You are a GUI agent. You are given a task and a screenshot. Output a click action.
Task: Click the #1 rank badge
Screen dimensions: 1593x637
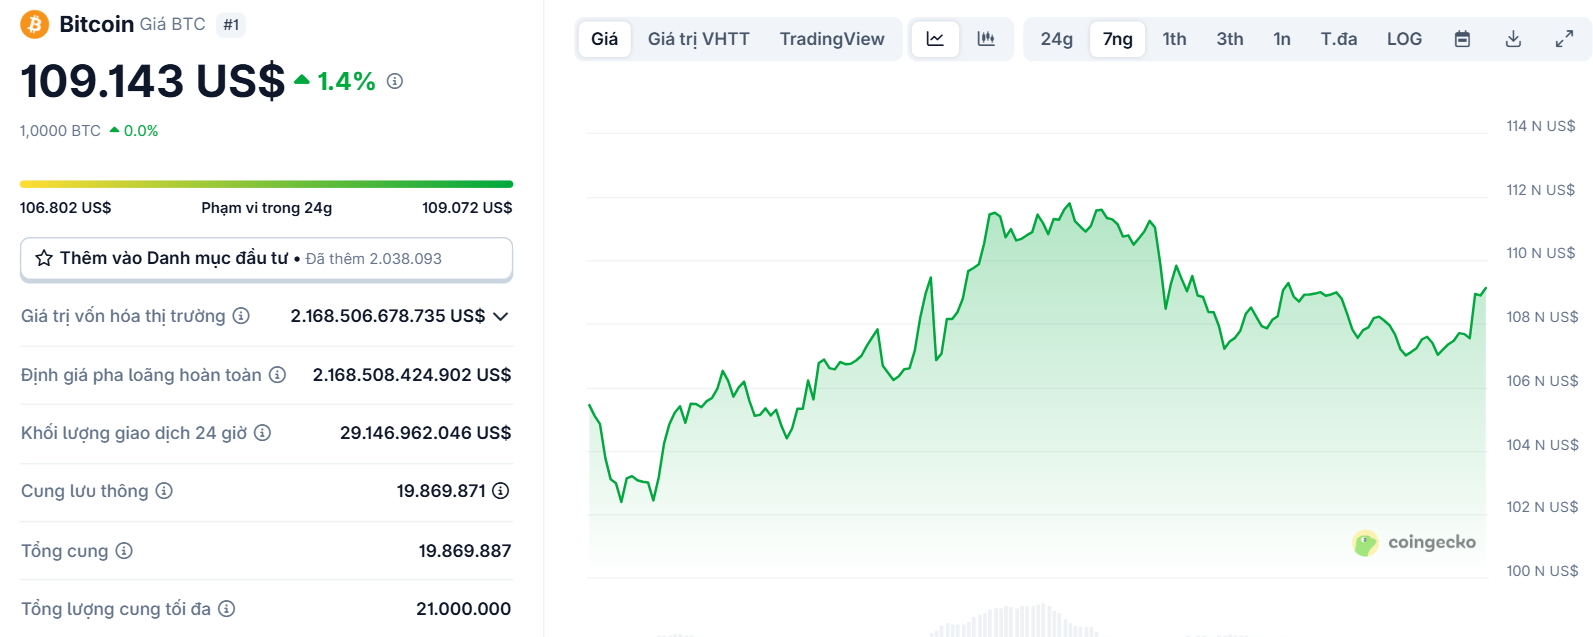(x=231, y=25)
